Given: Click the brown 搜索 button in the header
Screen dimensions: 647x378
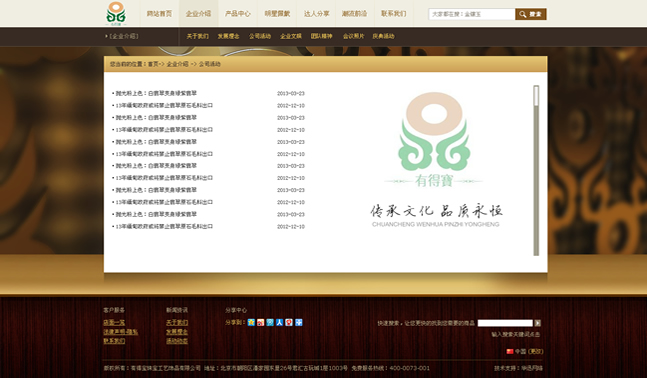Looking at the screenshot, I should [531, 14].
